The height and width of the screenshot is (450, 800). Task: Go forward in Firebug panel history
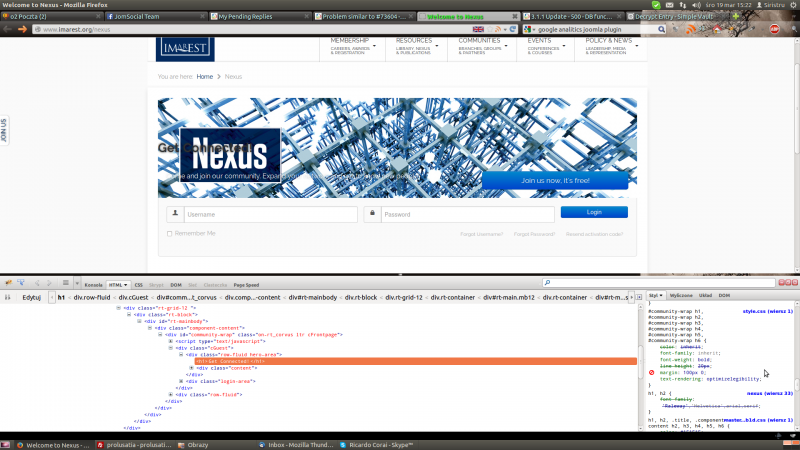click(x=49, y=283)
